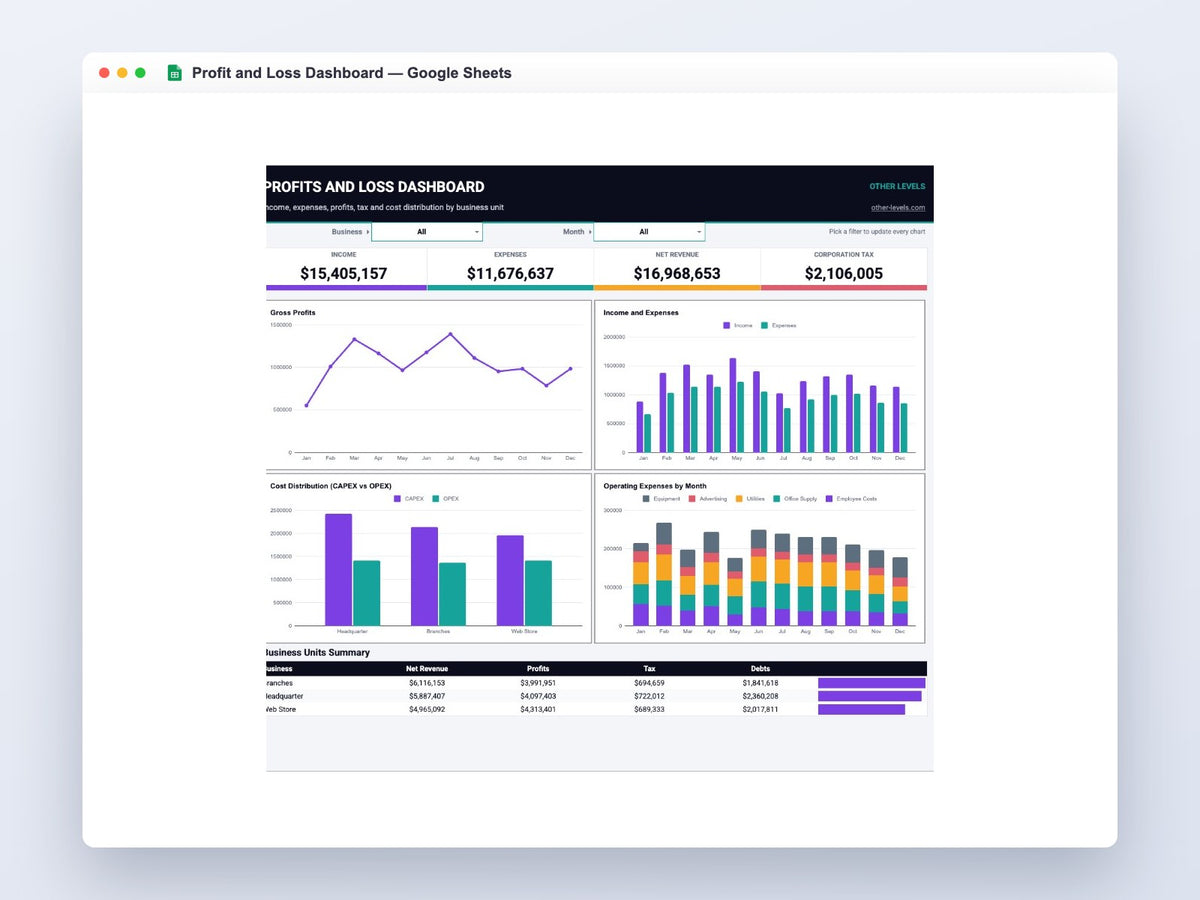Viewport: 1200px width, 900px height.
Task: Click the Expenses legend swatch in chart
Action: pos(764,326)
